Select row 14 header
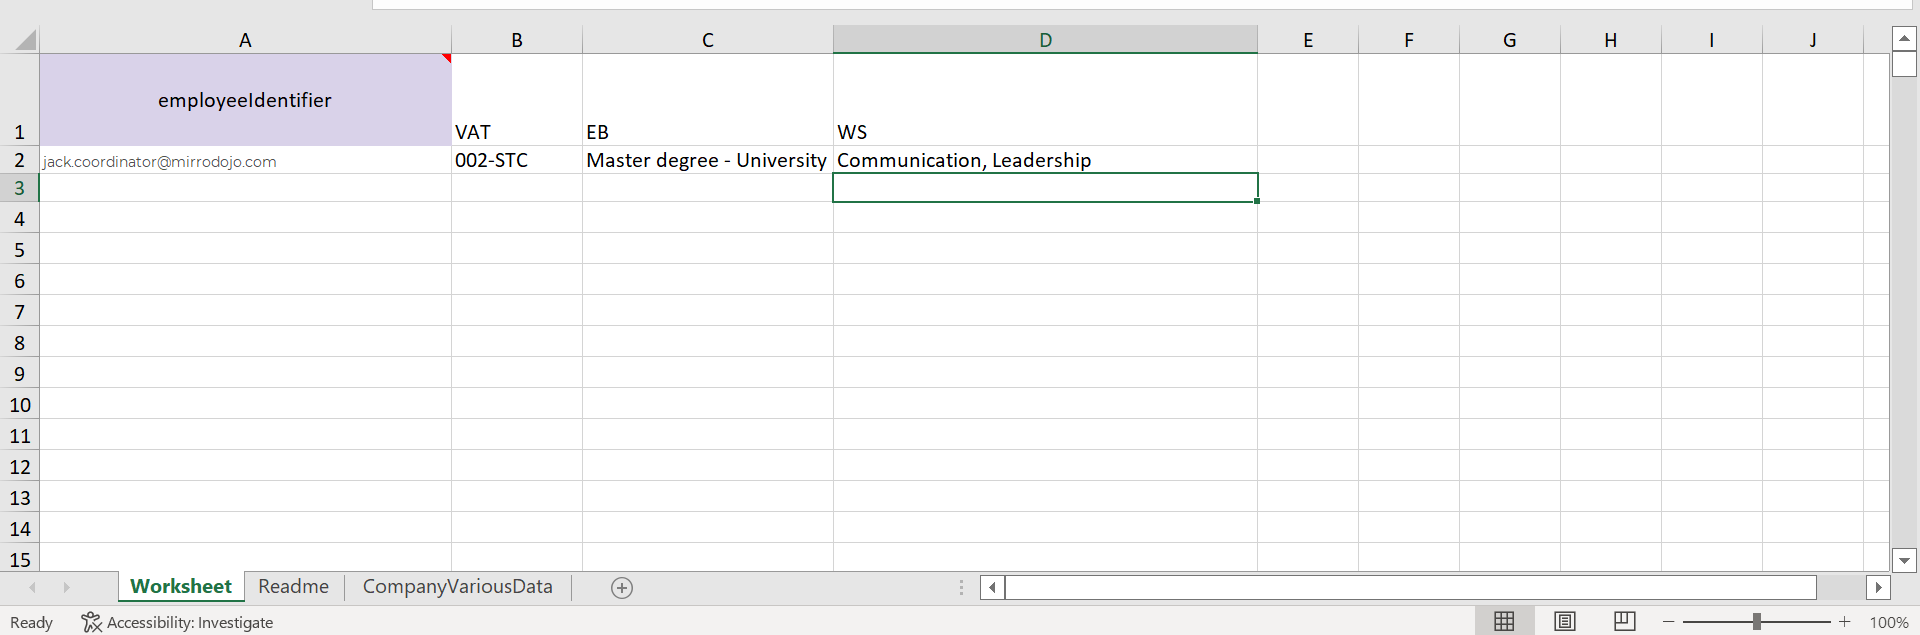 pyautogui.click(x=19, y=528)
